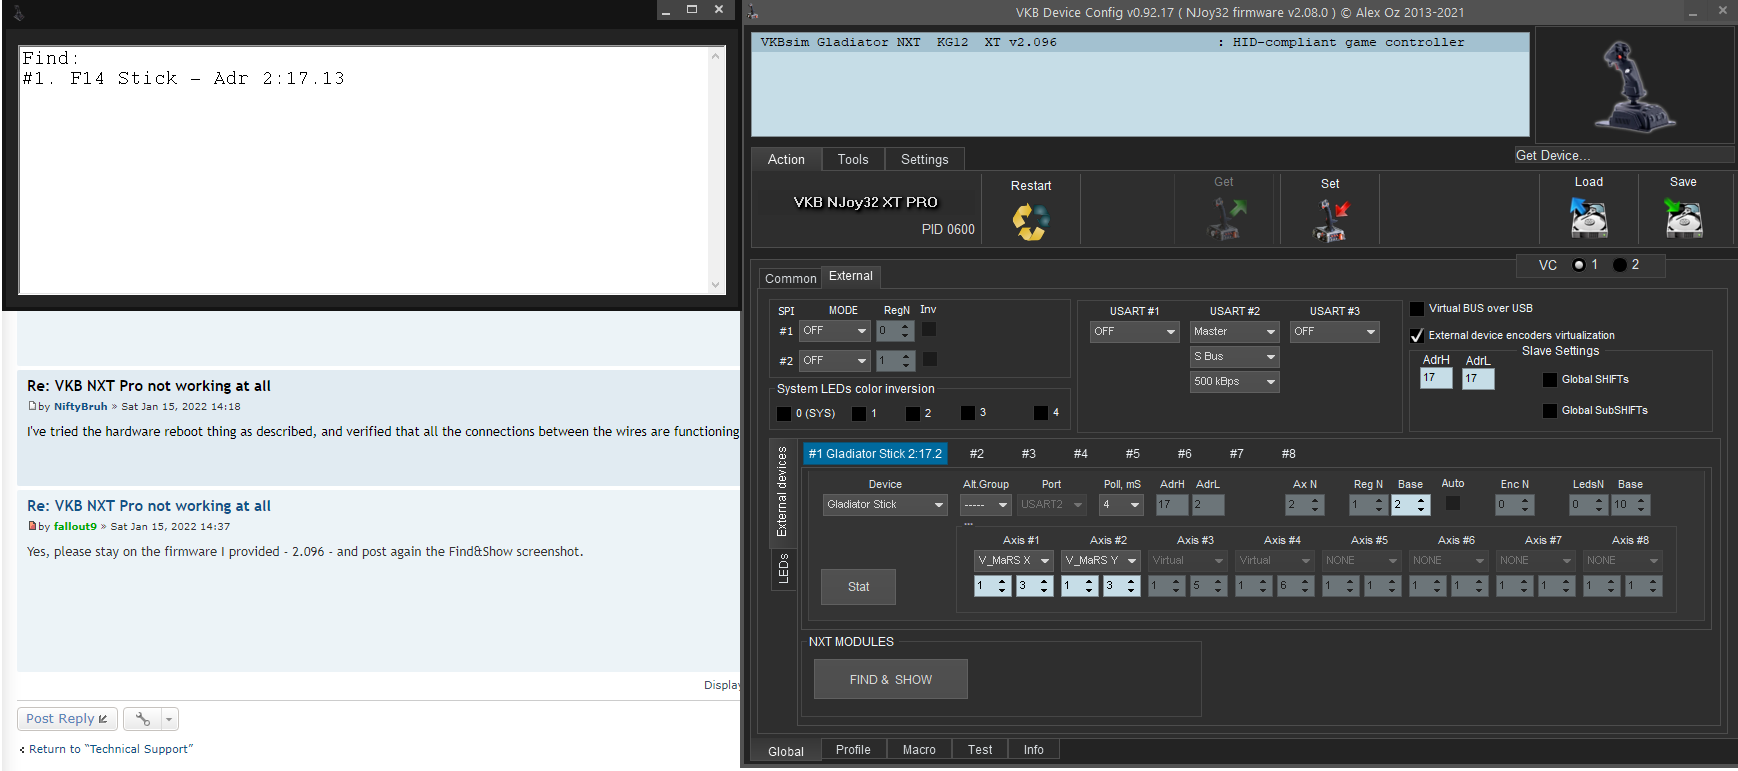Open the Info bottom tab
This screenshot has width=1738, height=771.
coord(1034,750)
